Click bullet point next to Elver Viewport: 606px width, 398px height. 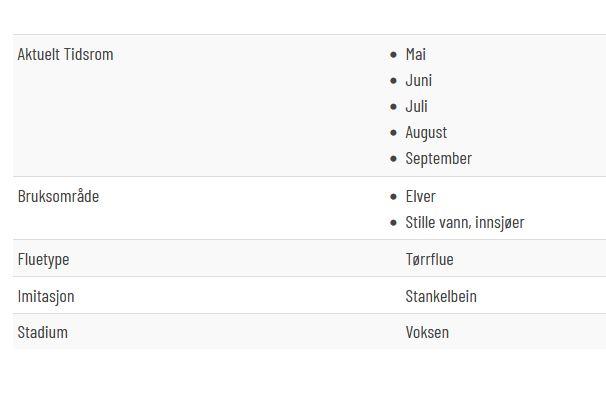coord(393,197)
